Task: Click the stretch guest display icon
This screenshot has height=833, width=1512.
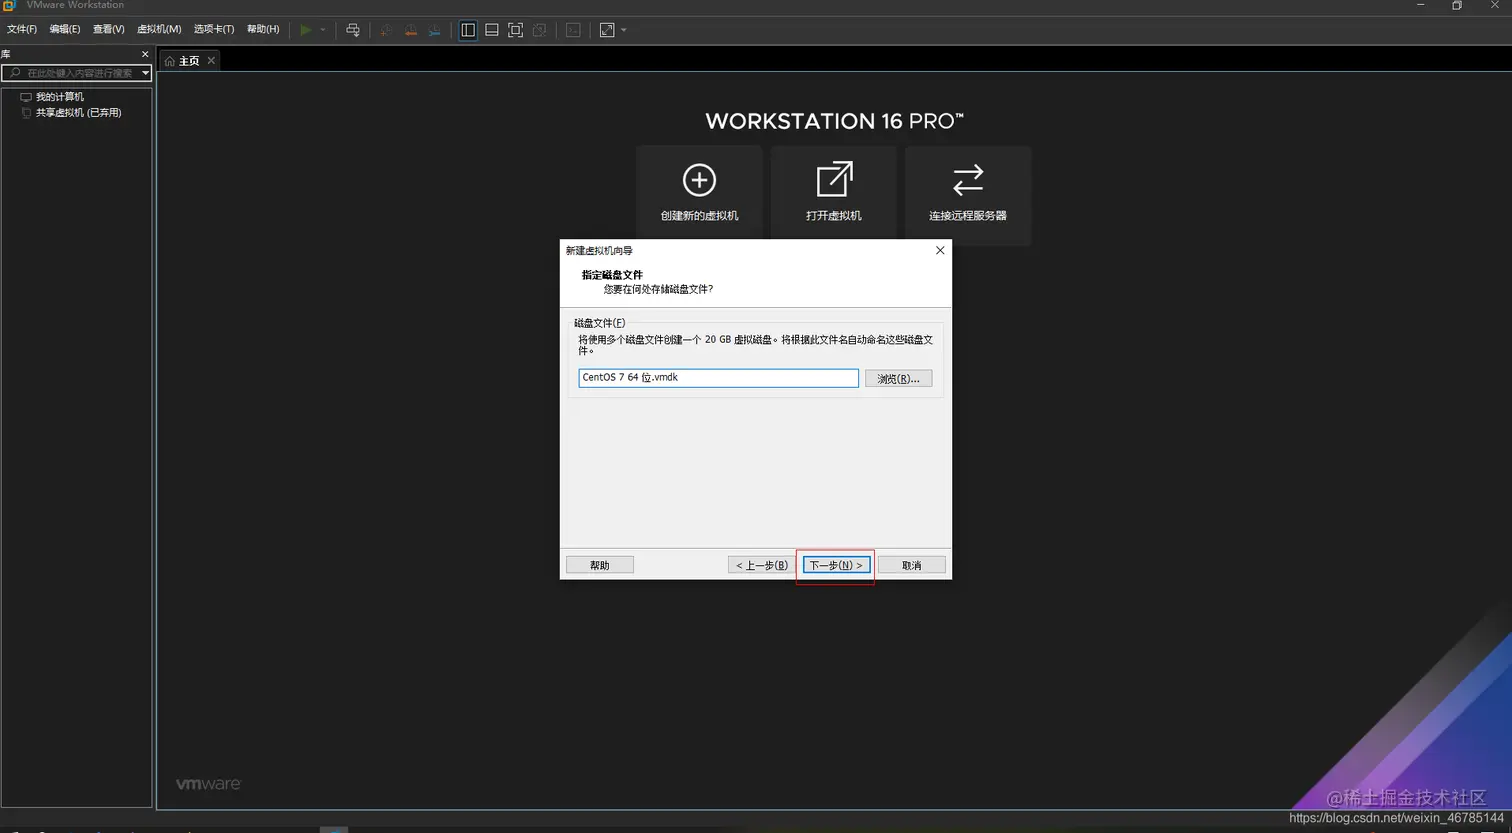Action: coord(607,30)
